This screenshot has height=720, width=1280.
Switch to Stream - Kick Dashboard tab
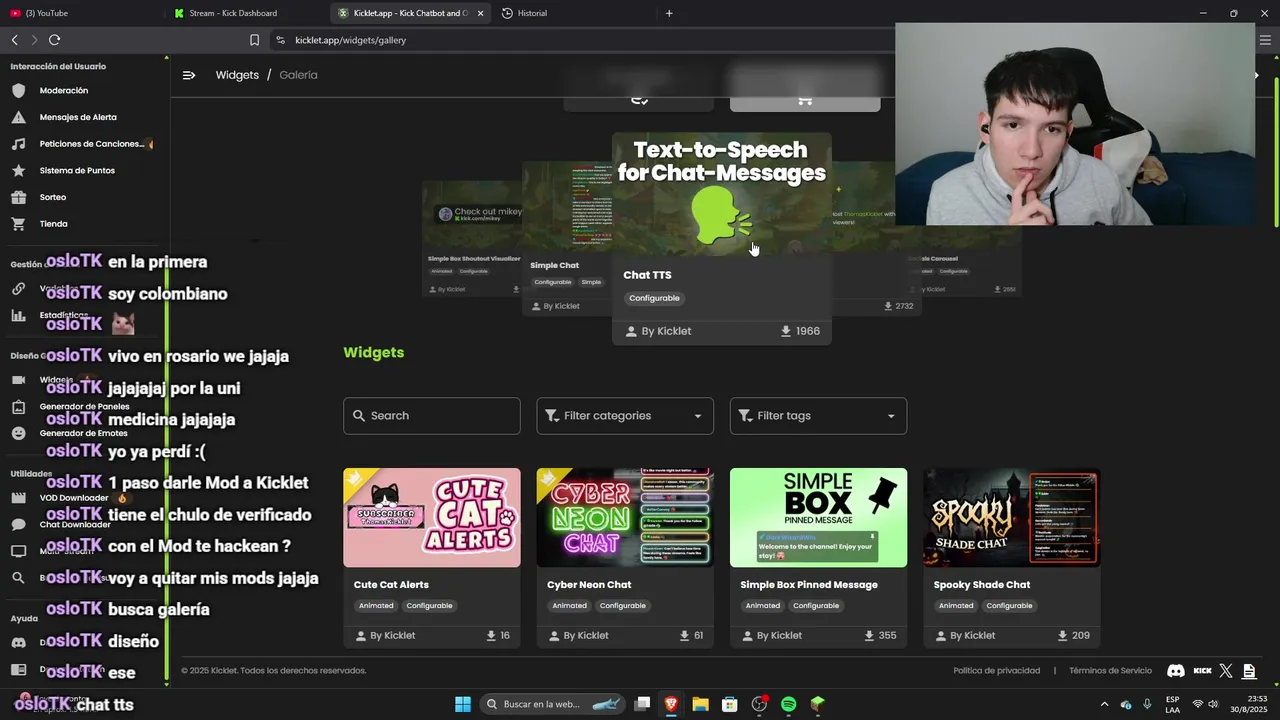coord(246,13)
